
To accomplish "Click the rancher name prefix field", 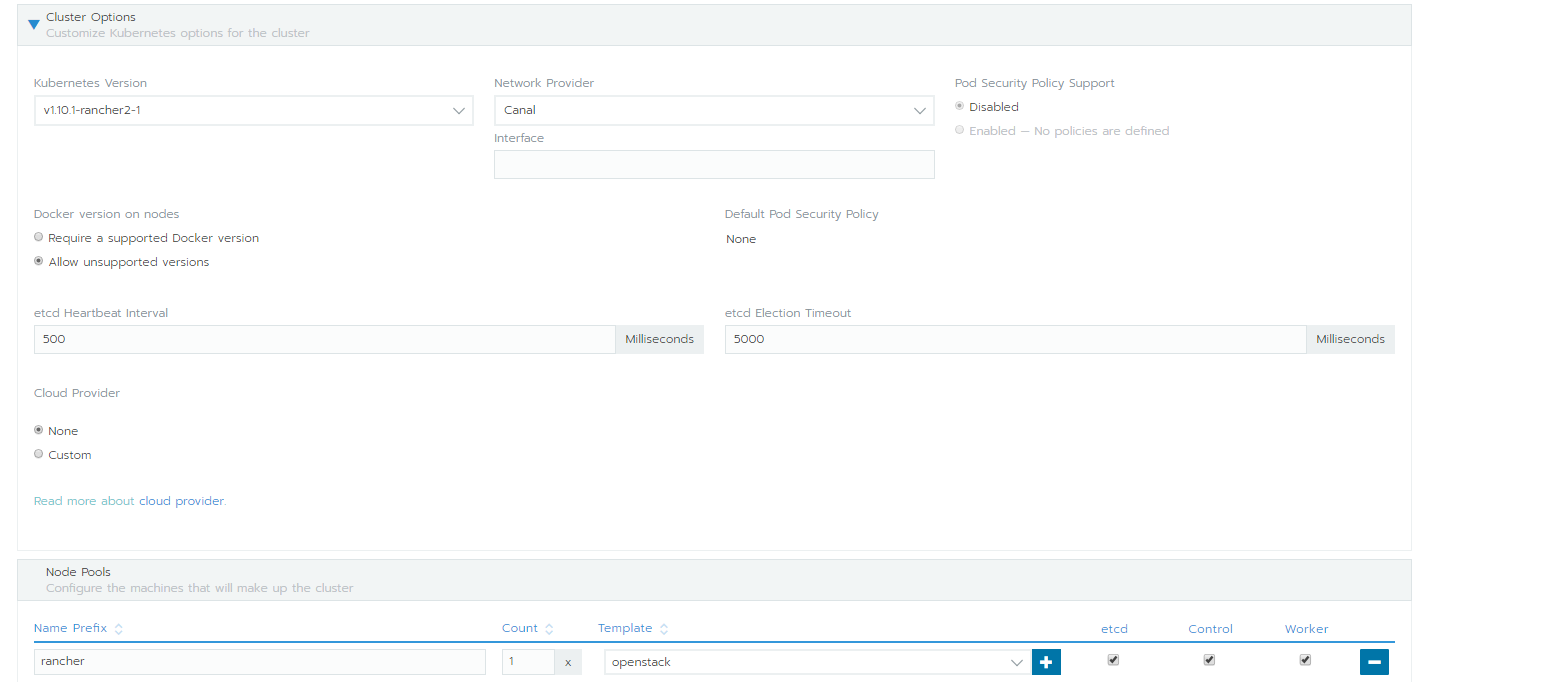I will click(259, 661).
